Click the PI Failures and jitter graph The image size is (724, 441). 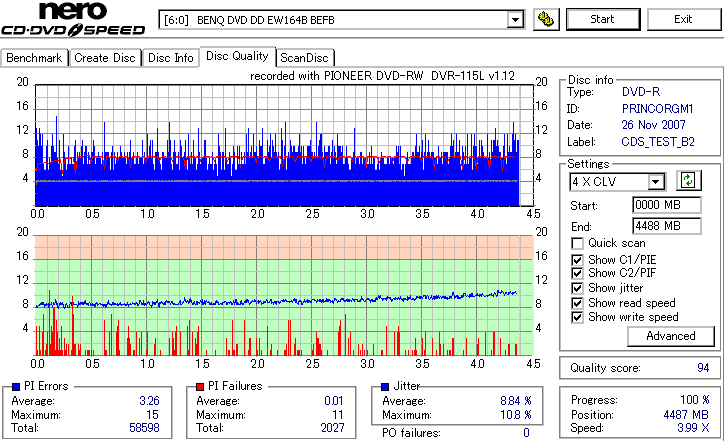tap(284, 296)
